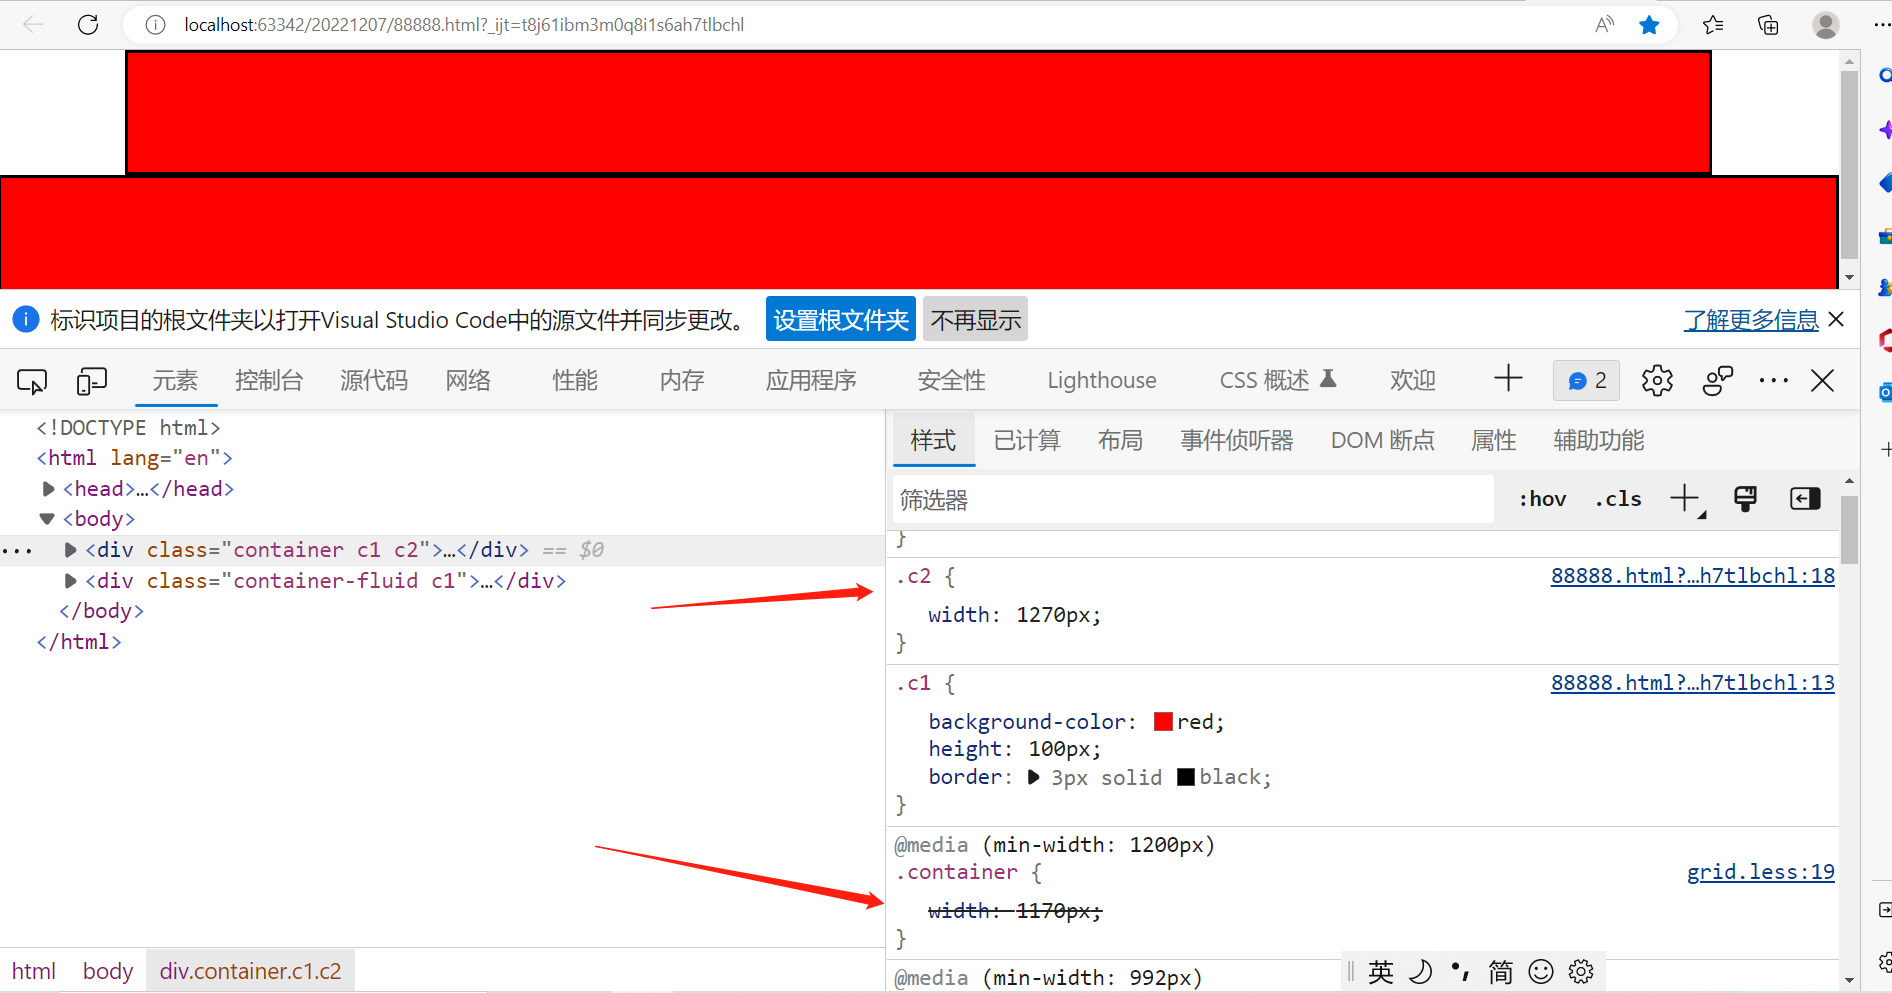Select div.container.c1.c2 in the breadcrumb

(250, 971)
